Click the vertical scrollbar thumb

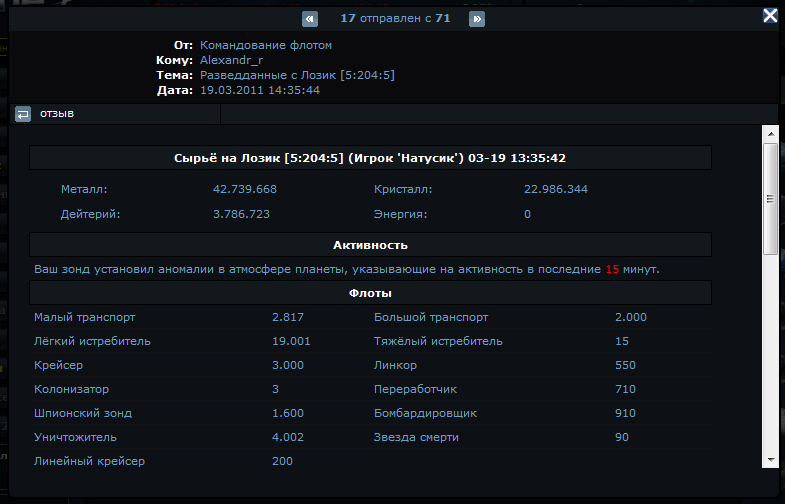coord(770,199)
